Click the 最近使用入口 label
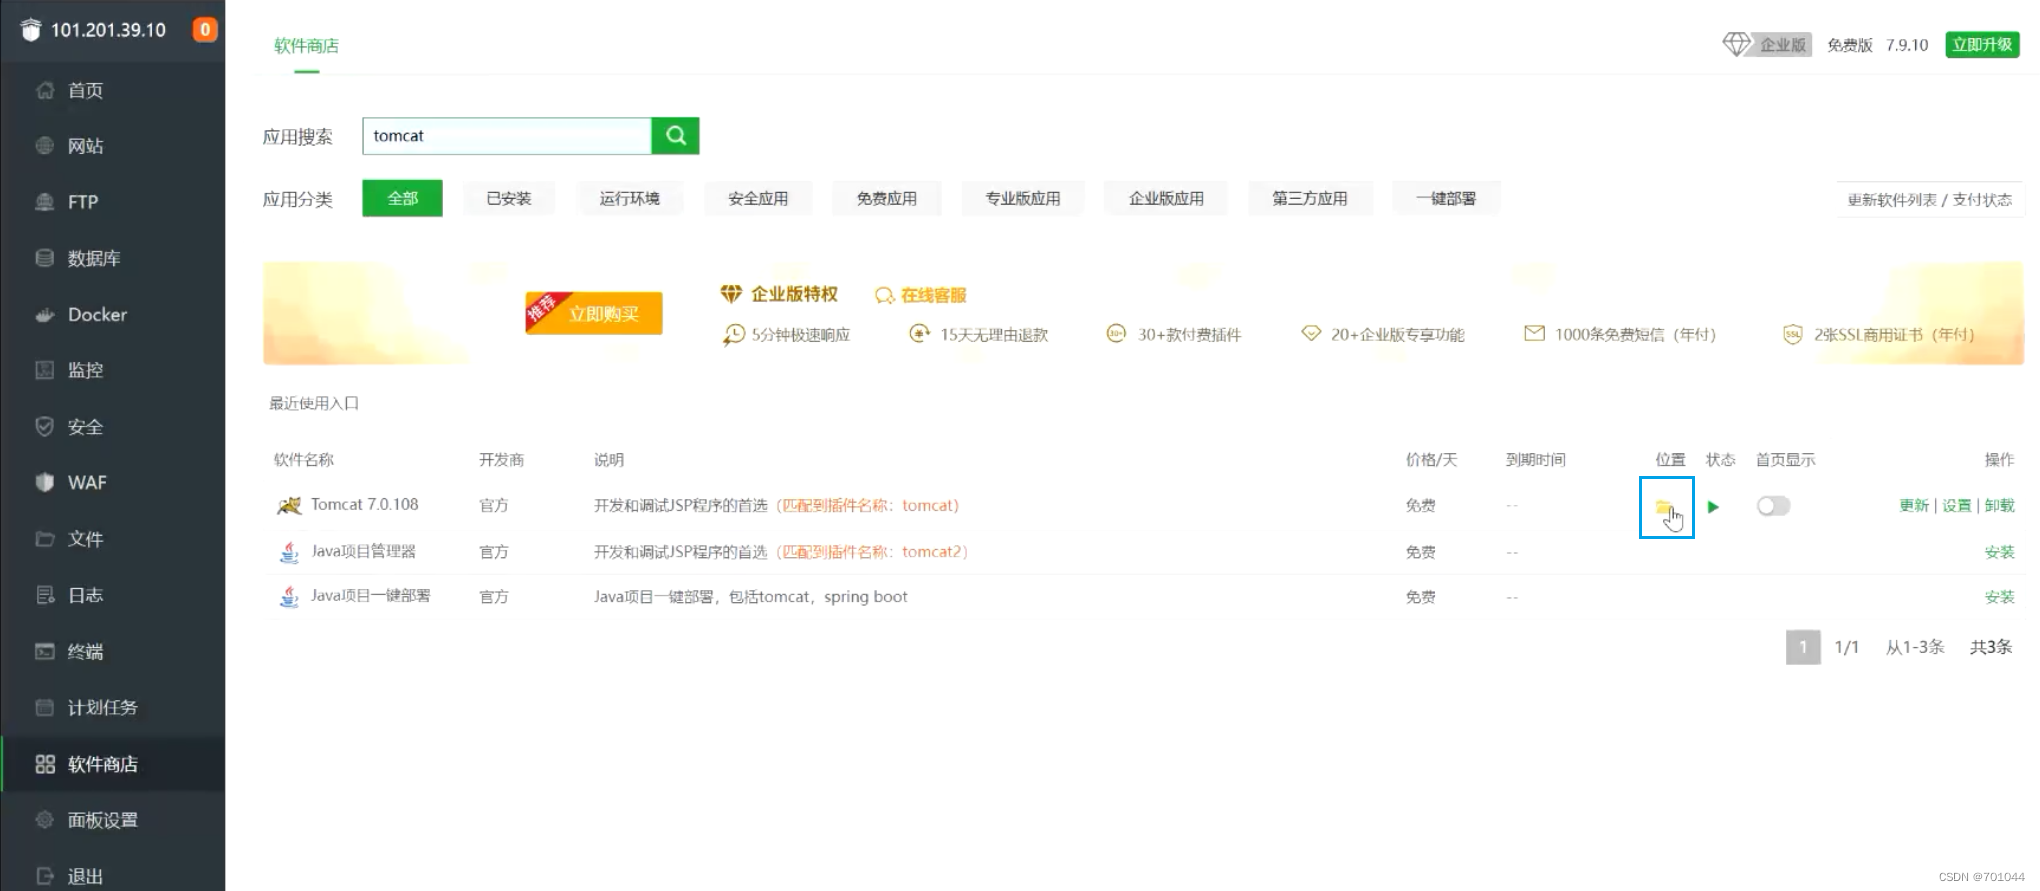 click(314, 403)
